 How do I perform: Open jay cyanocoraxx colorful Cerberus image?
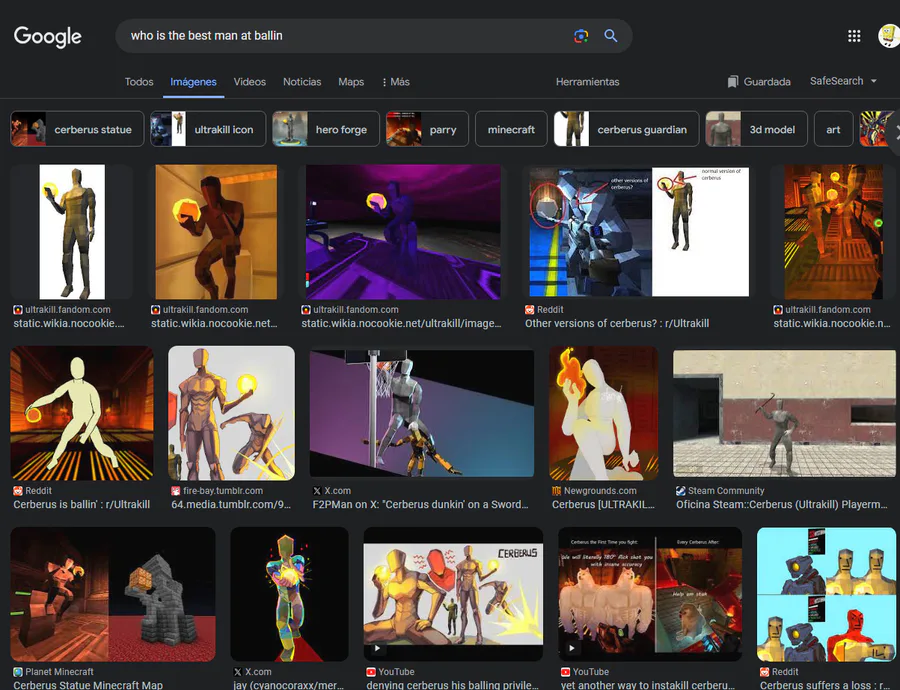[x=289, y=594]
